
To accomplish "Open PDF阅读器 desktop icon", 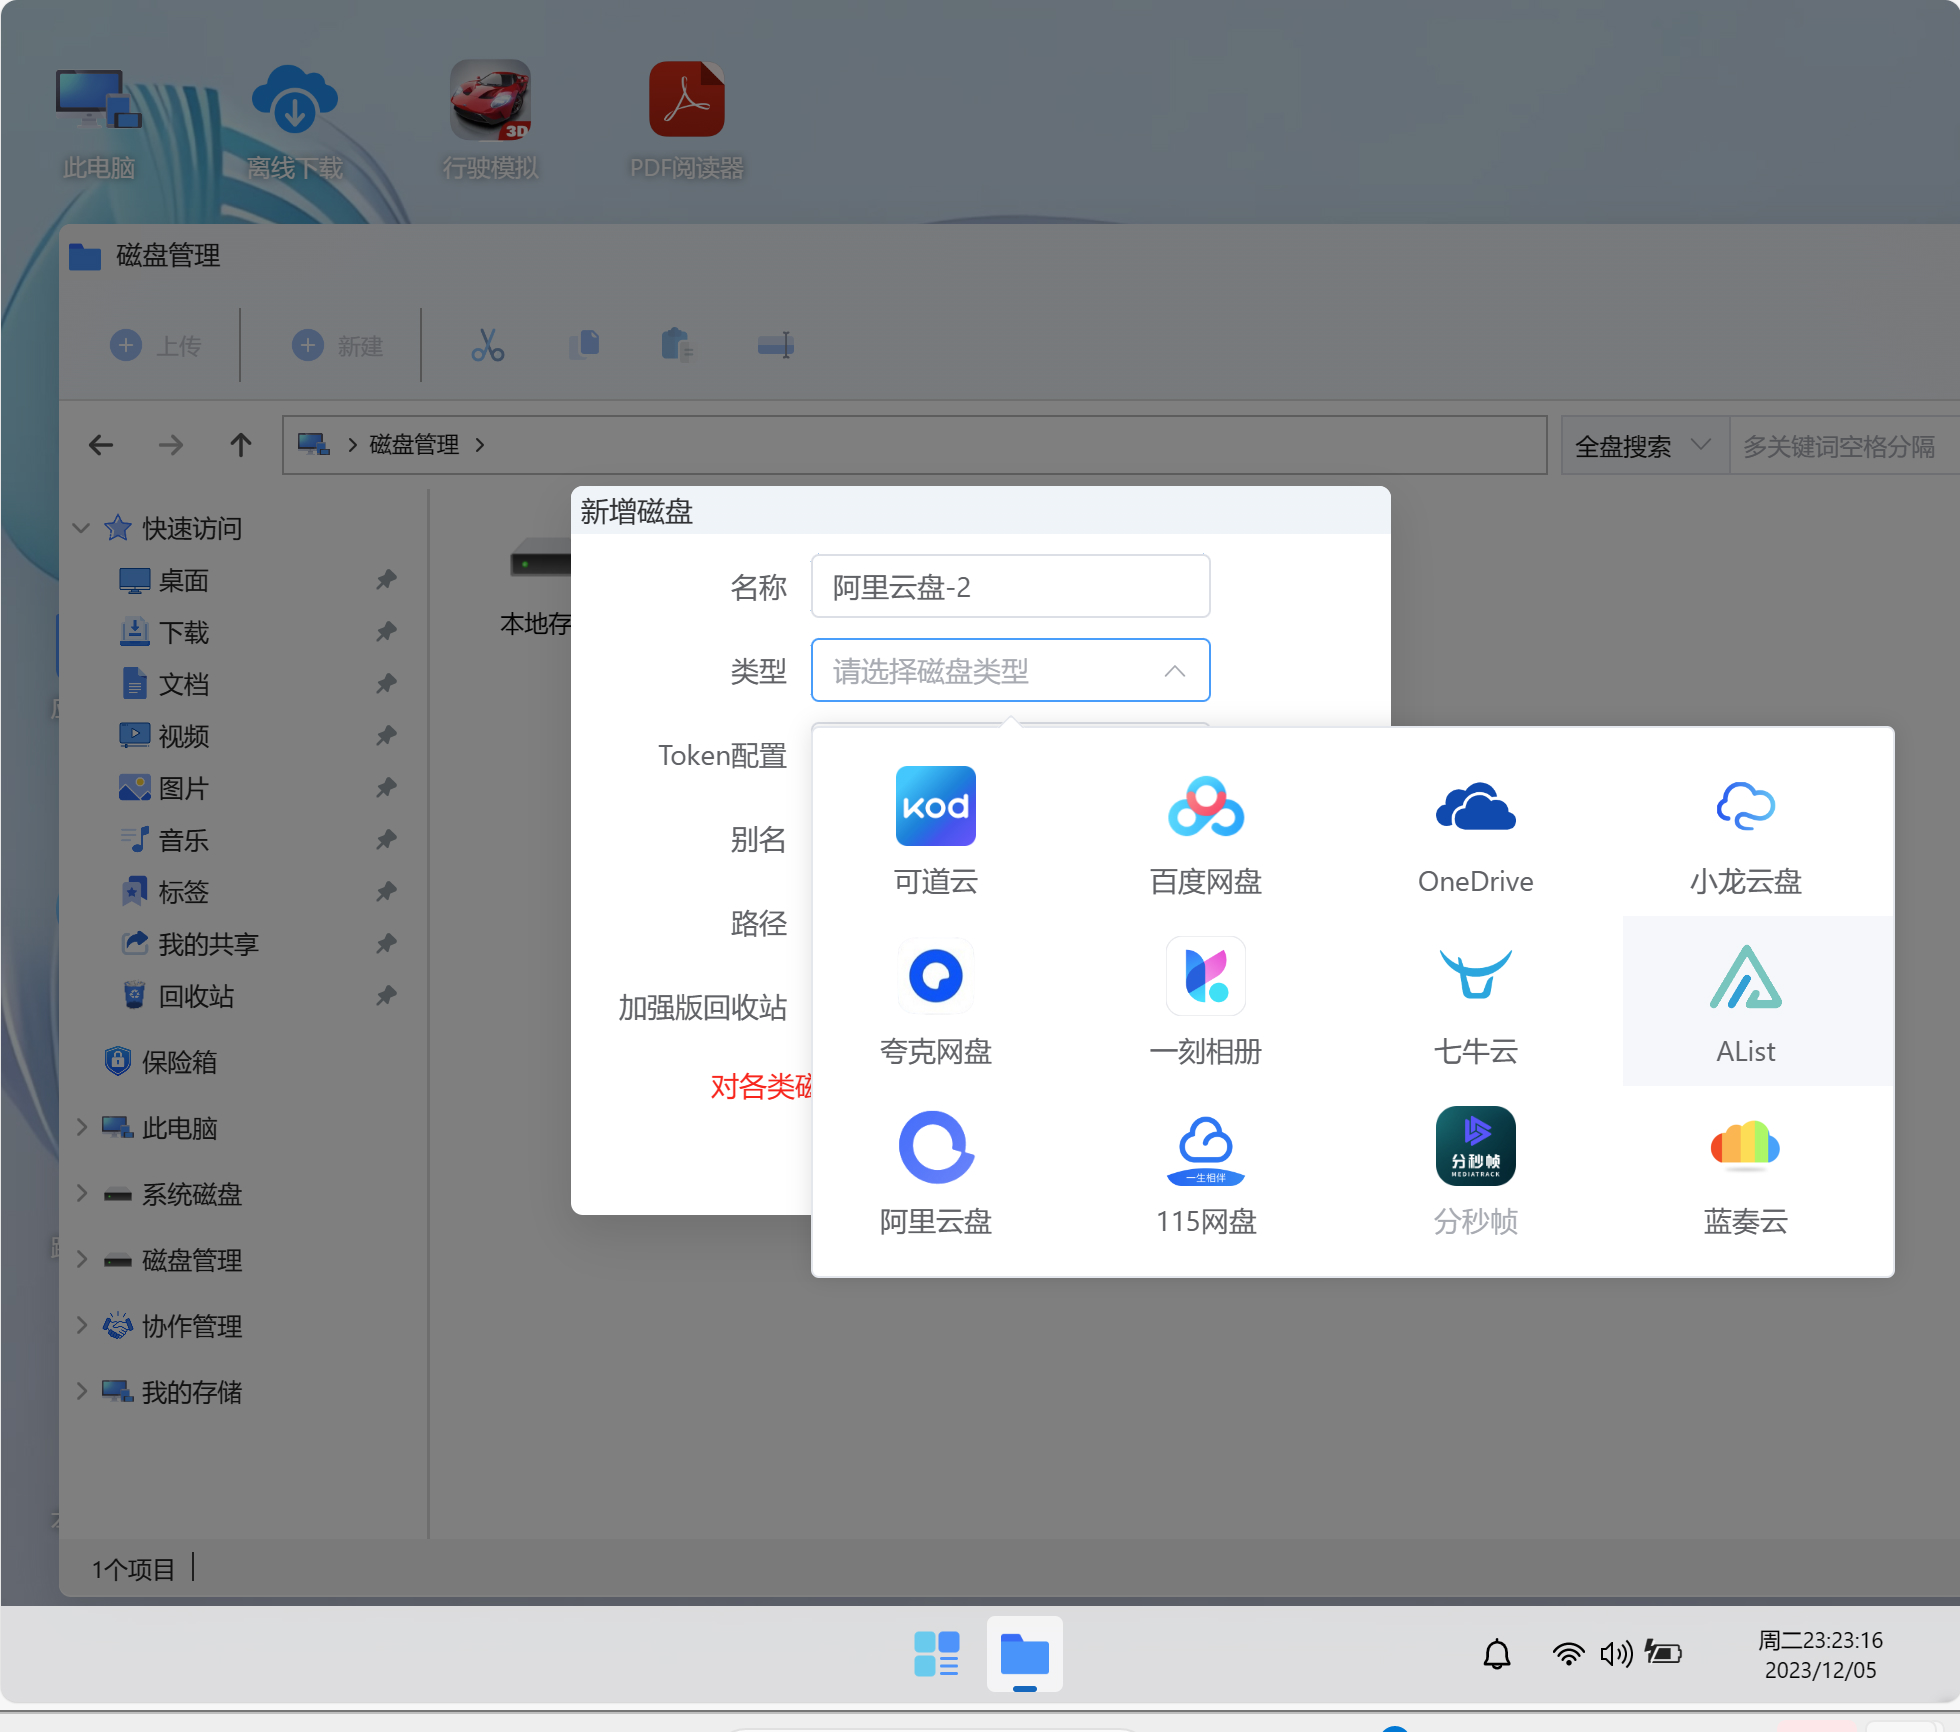I will pyautogui.click(x=686, y=122).
